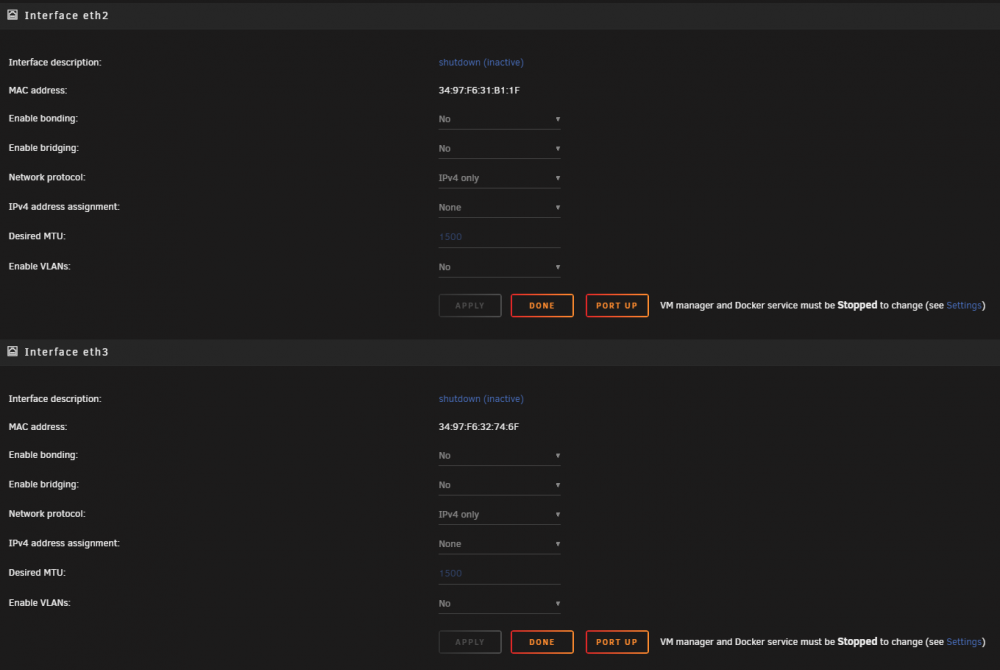Click eth2 'Enable bonding:' label

tap(43, 119)
